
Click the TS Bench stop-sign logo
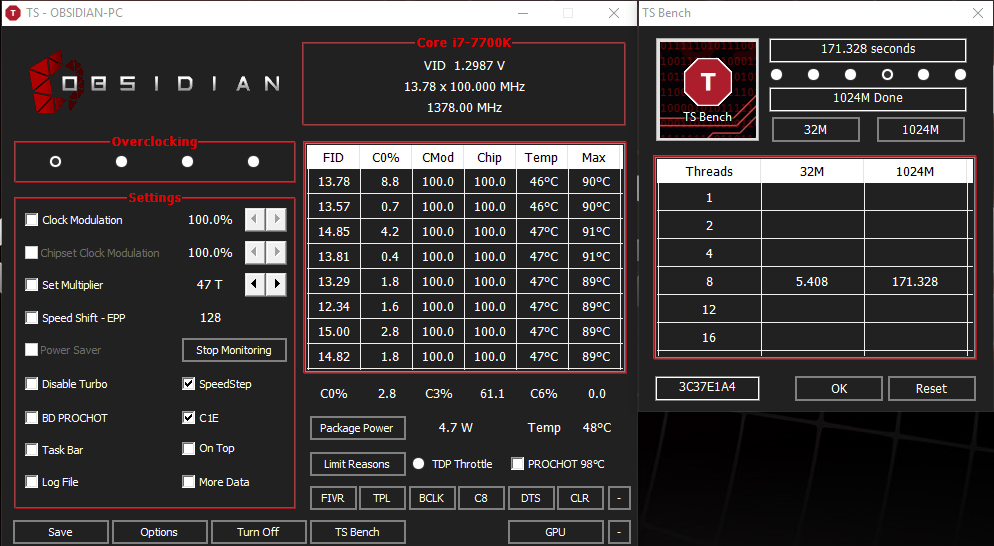[707, 89]
